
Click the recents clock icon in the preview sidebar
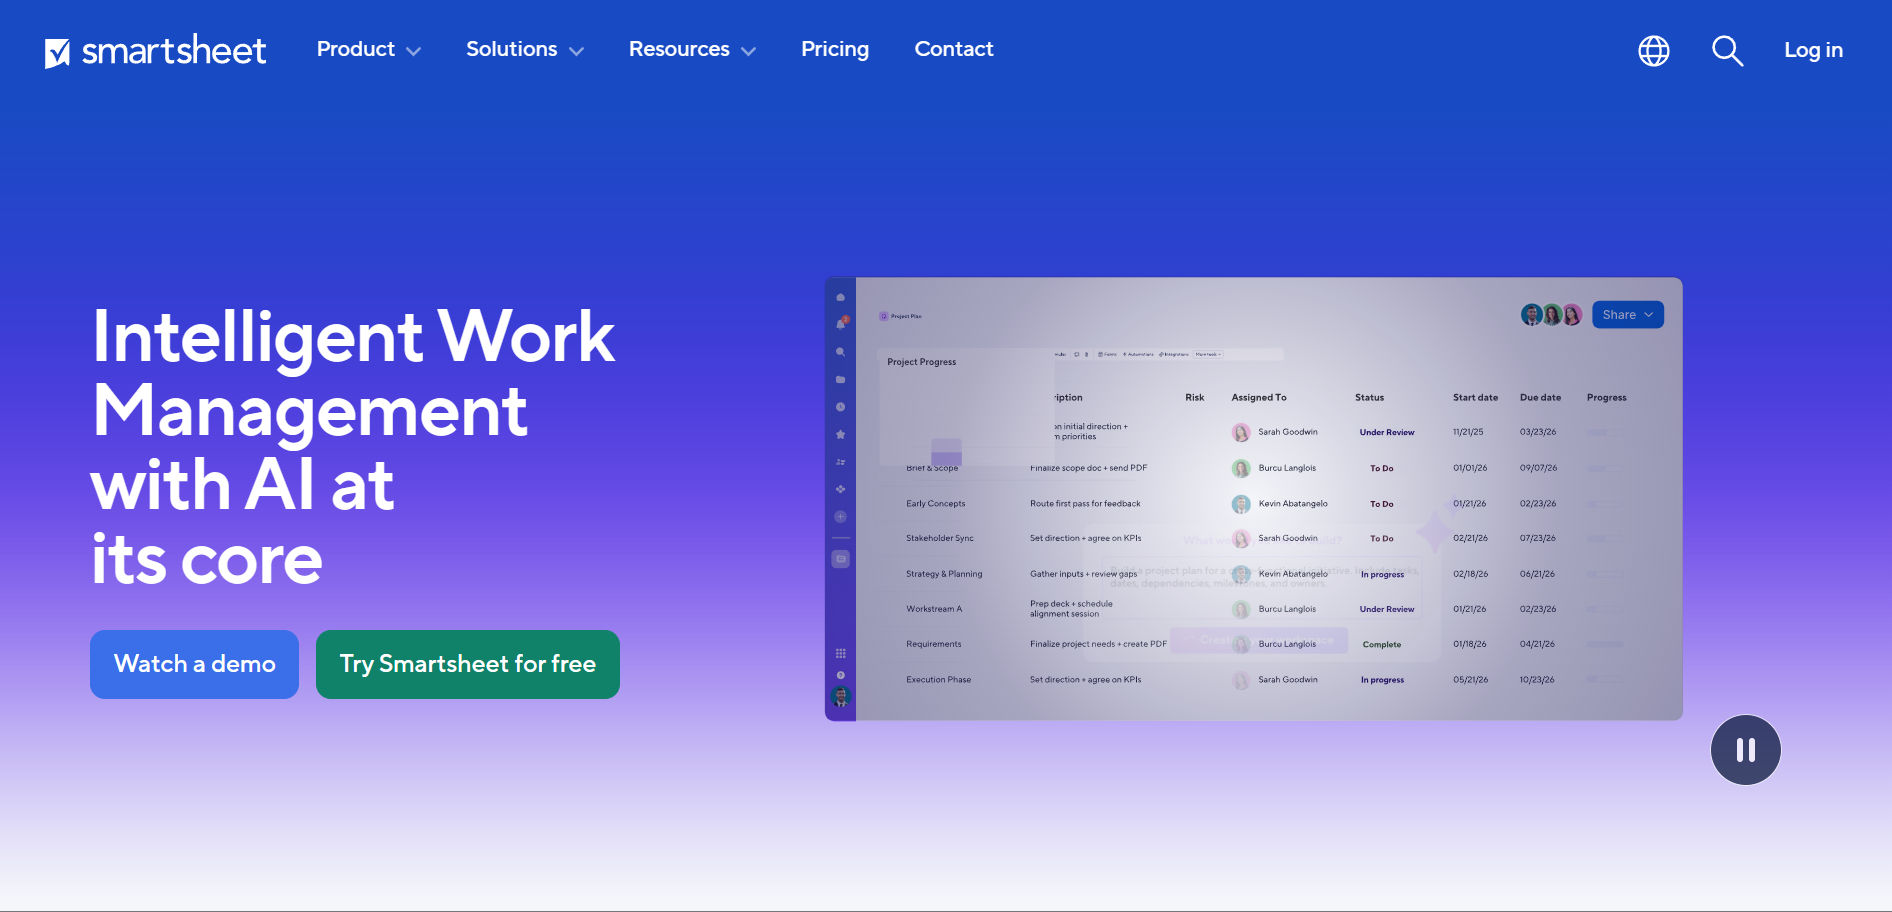click(x=840, y=407)
